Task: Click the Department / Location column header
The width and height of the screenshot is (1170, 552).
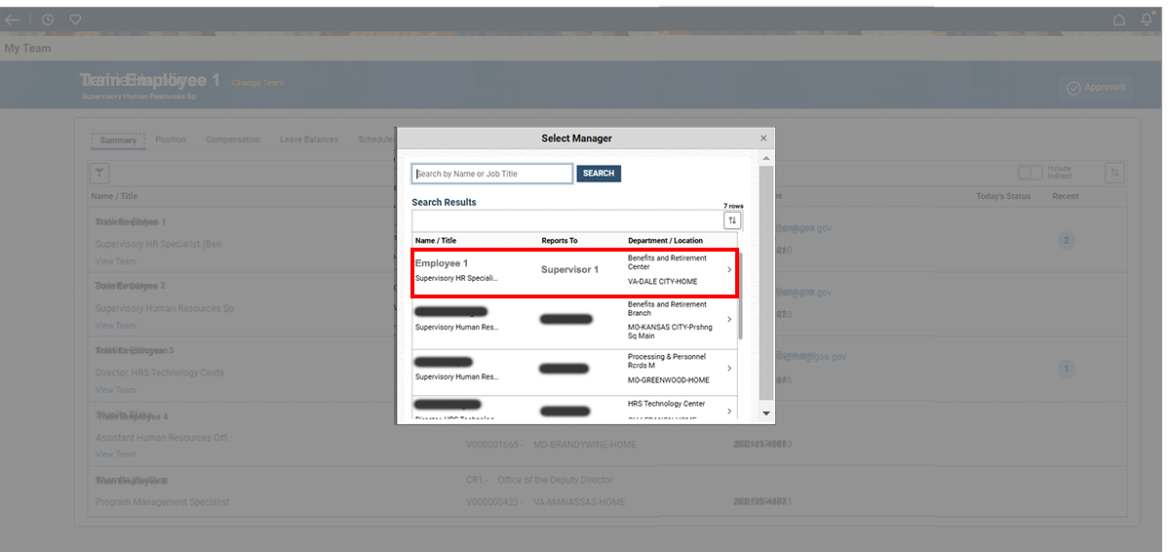Action: tap(665, 241)
